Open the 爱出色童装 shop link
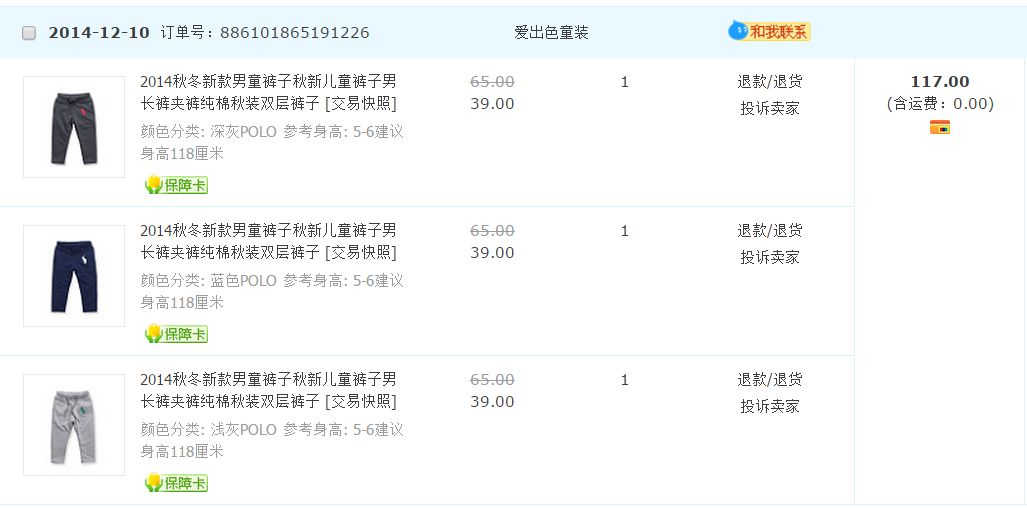 (x=551, y=33)
